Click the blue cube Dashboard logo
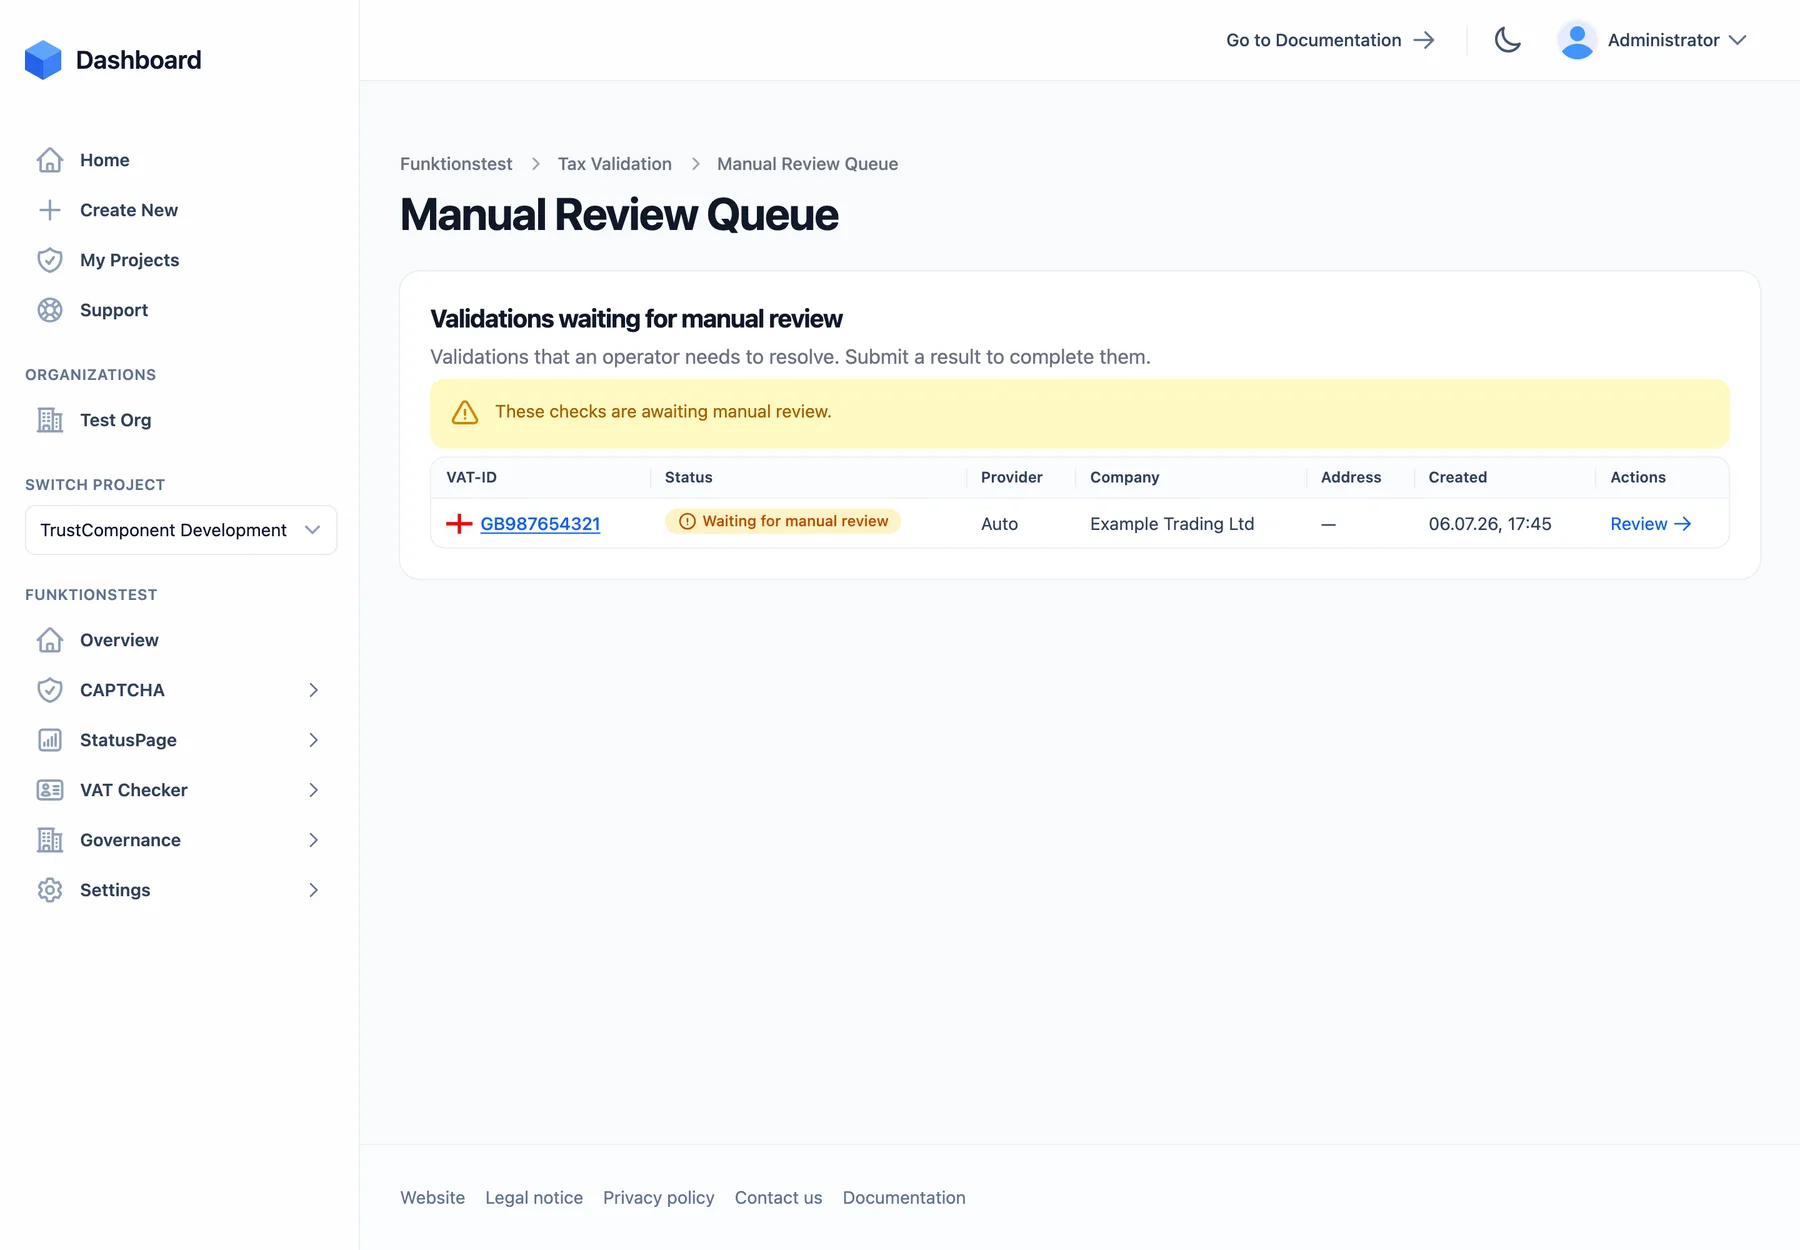1800x1250 pixels. 43,60
